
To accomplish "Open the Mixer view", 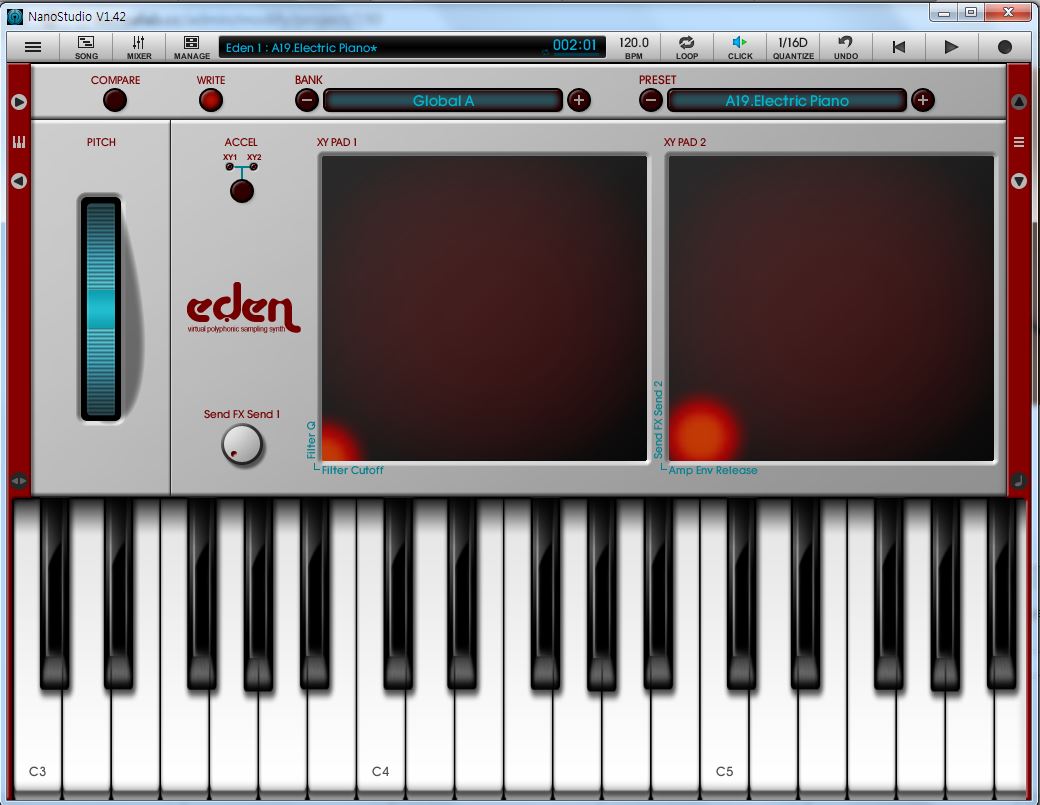I will (139, 47).
